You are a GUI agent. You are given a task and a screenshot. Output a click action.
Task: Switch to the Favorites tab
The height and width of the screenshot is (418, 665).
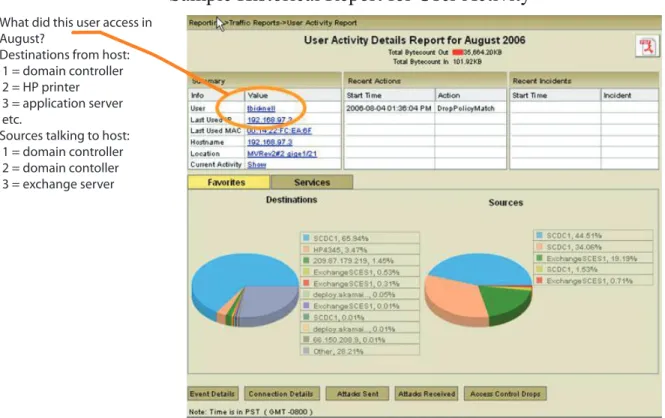[228, 182]
